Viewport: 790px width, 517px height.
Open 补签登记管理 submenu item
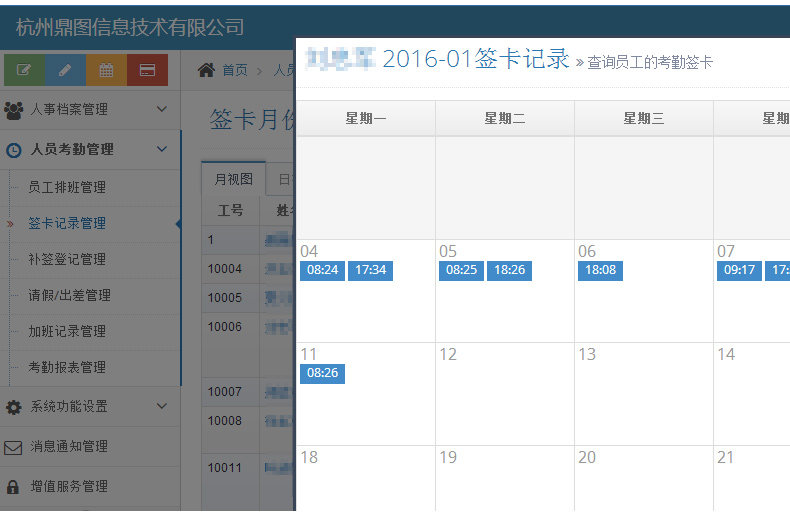click(x=67, y=260)
